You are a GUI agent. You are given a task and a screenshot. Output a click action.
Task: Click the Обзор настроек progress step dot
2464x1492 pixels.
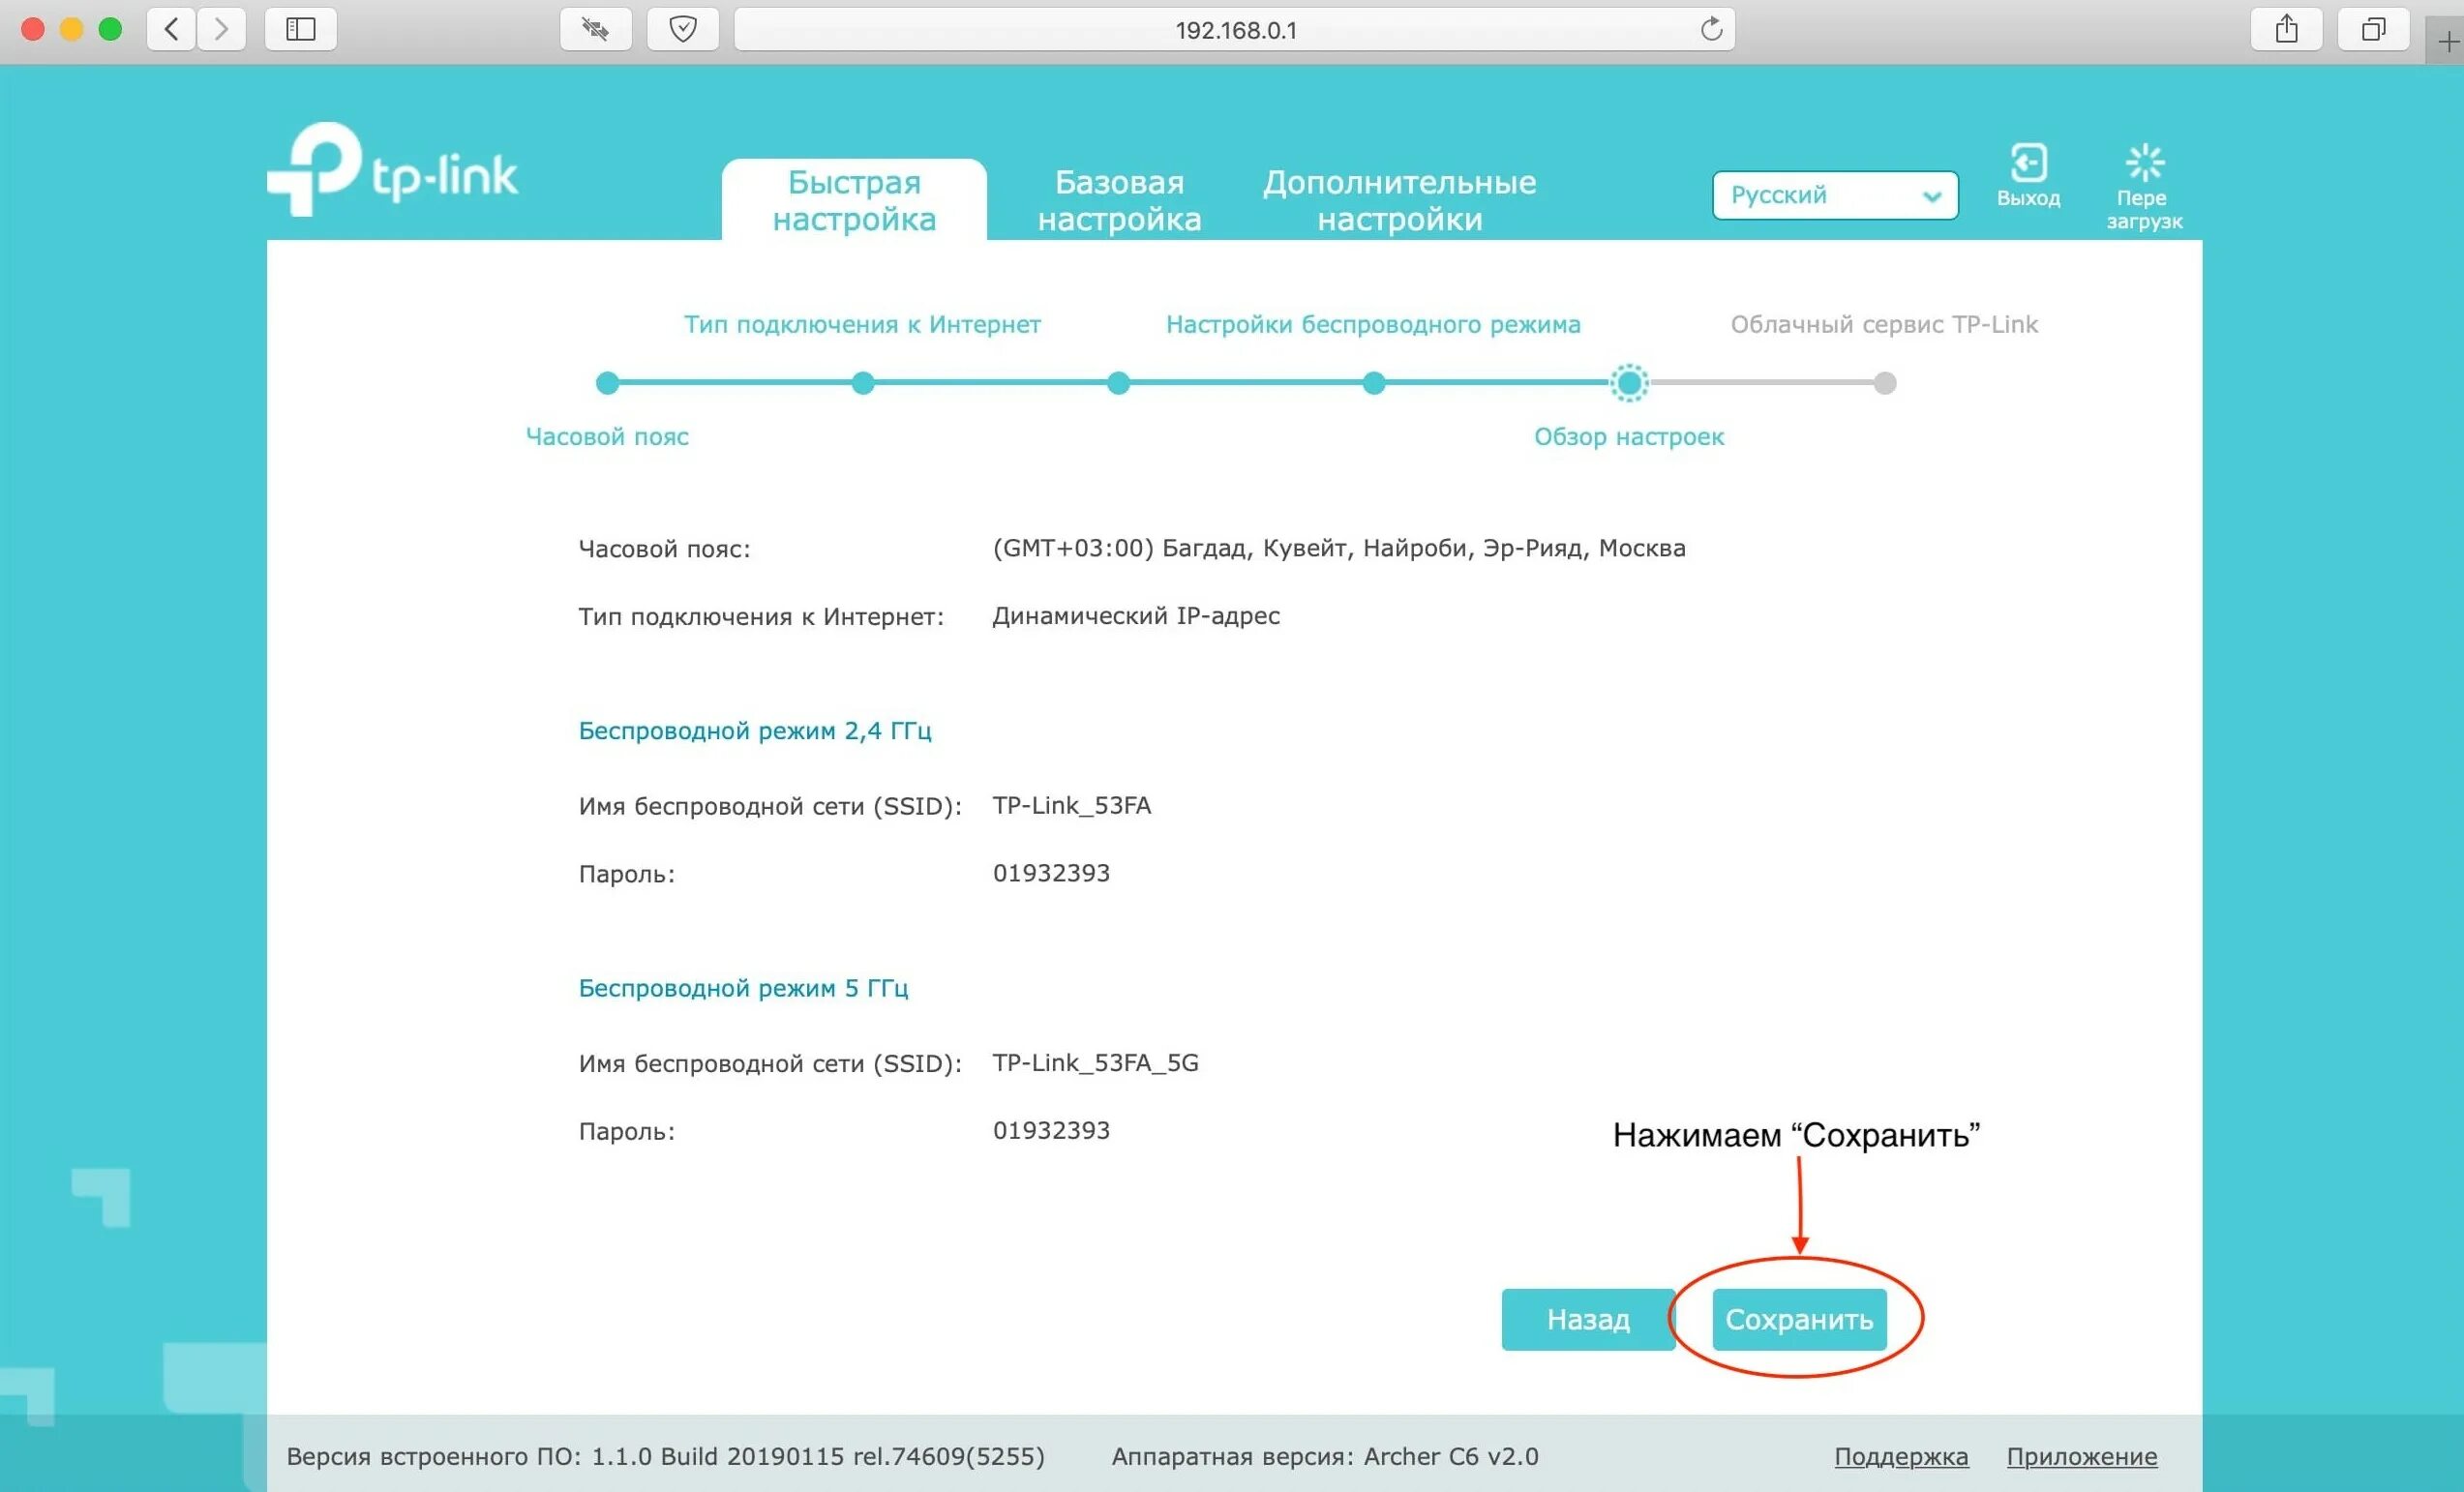1628,383
